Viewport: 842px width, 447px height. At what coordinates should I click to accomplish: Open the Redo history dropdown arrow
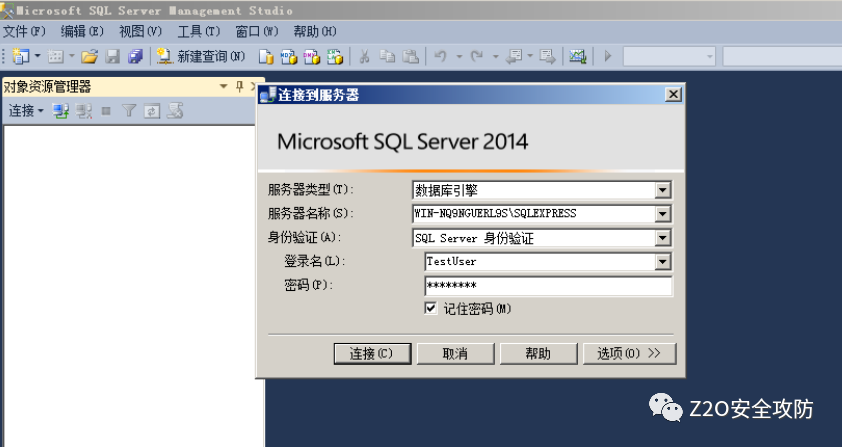pyautogui.click(x=495, y=56)
